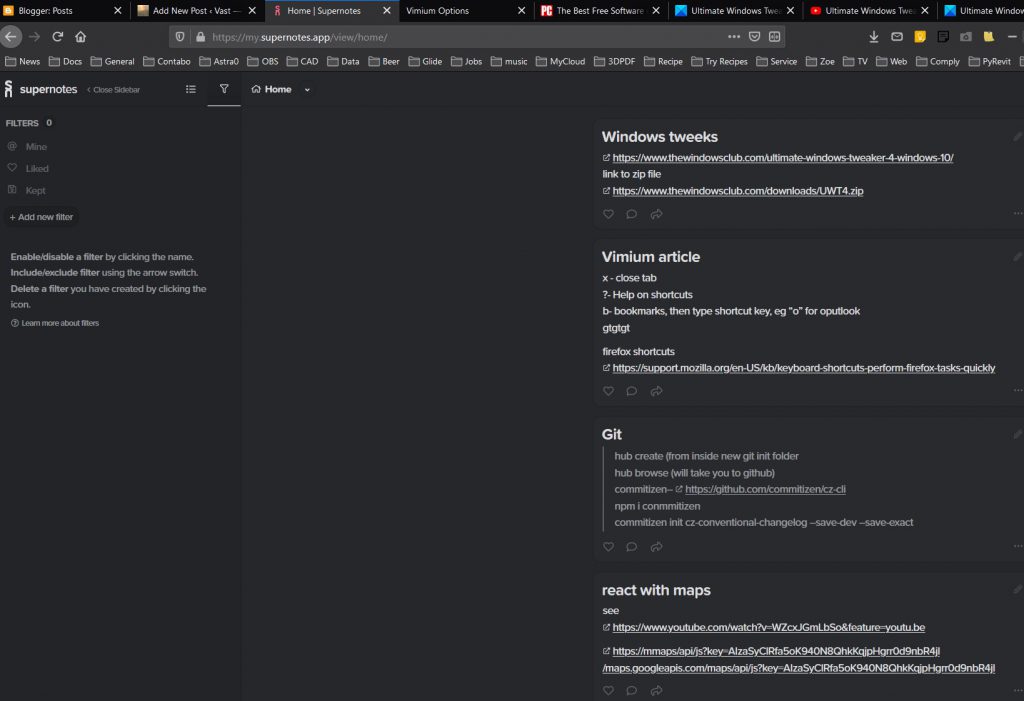The image size is (1024, 701).
Task: Open the UWT4.zip download link
Action: 737,191
